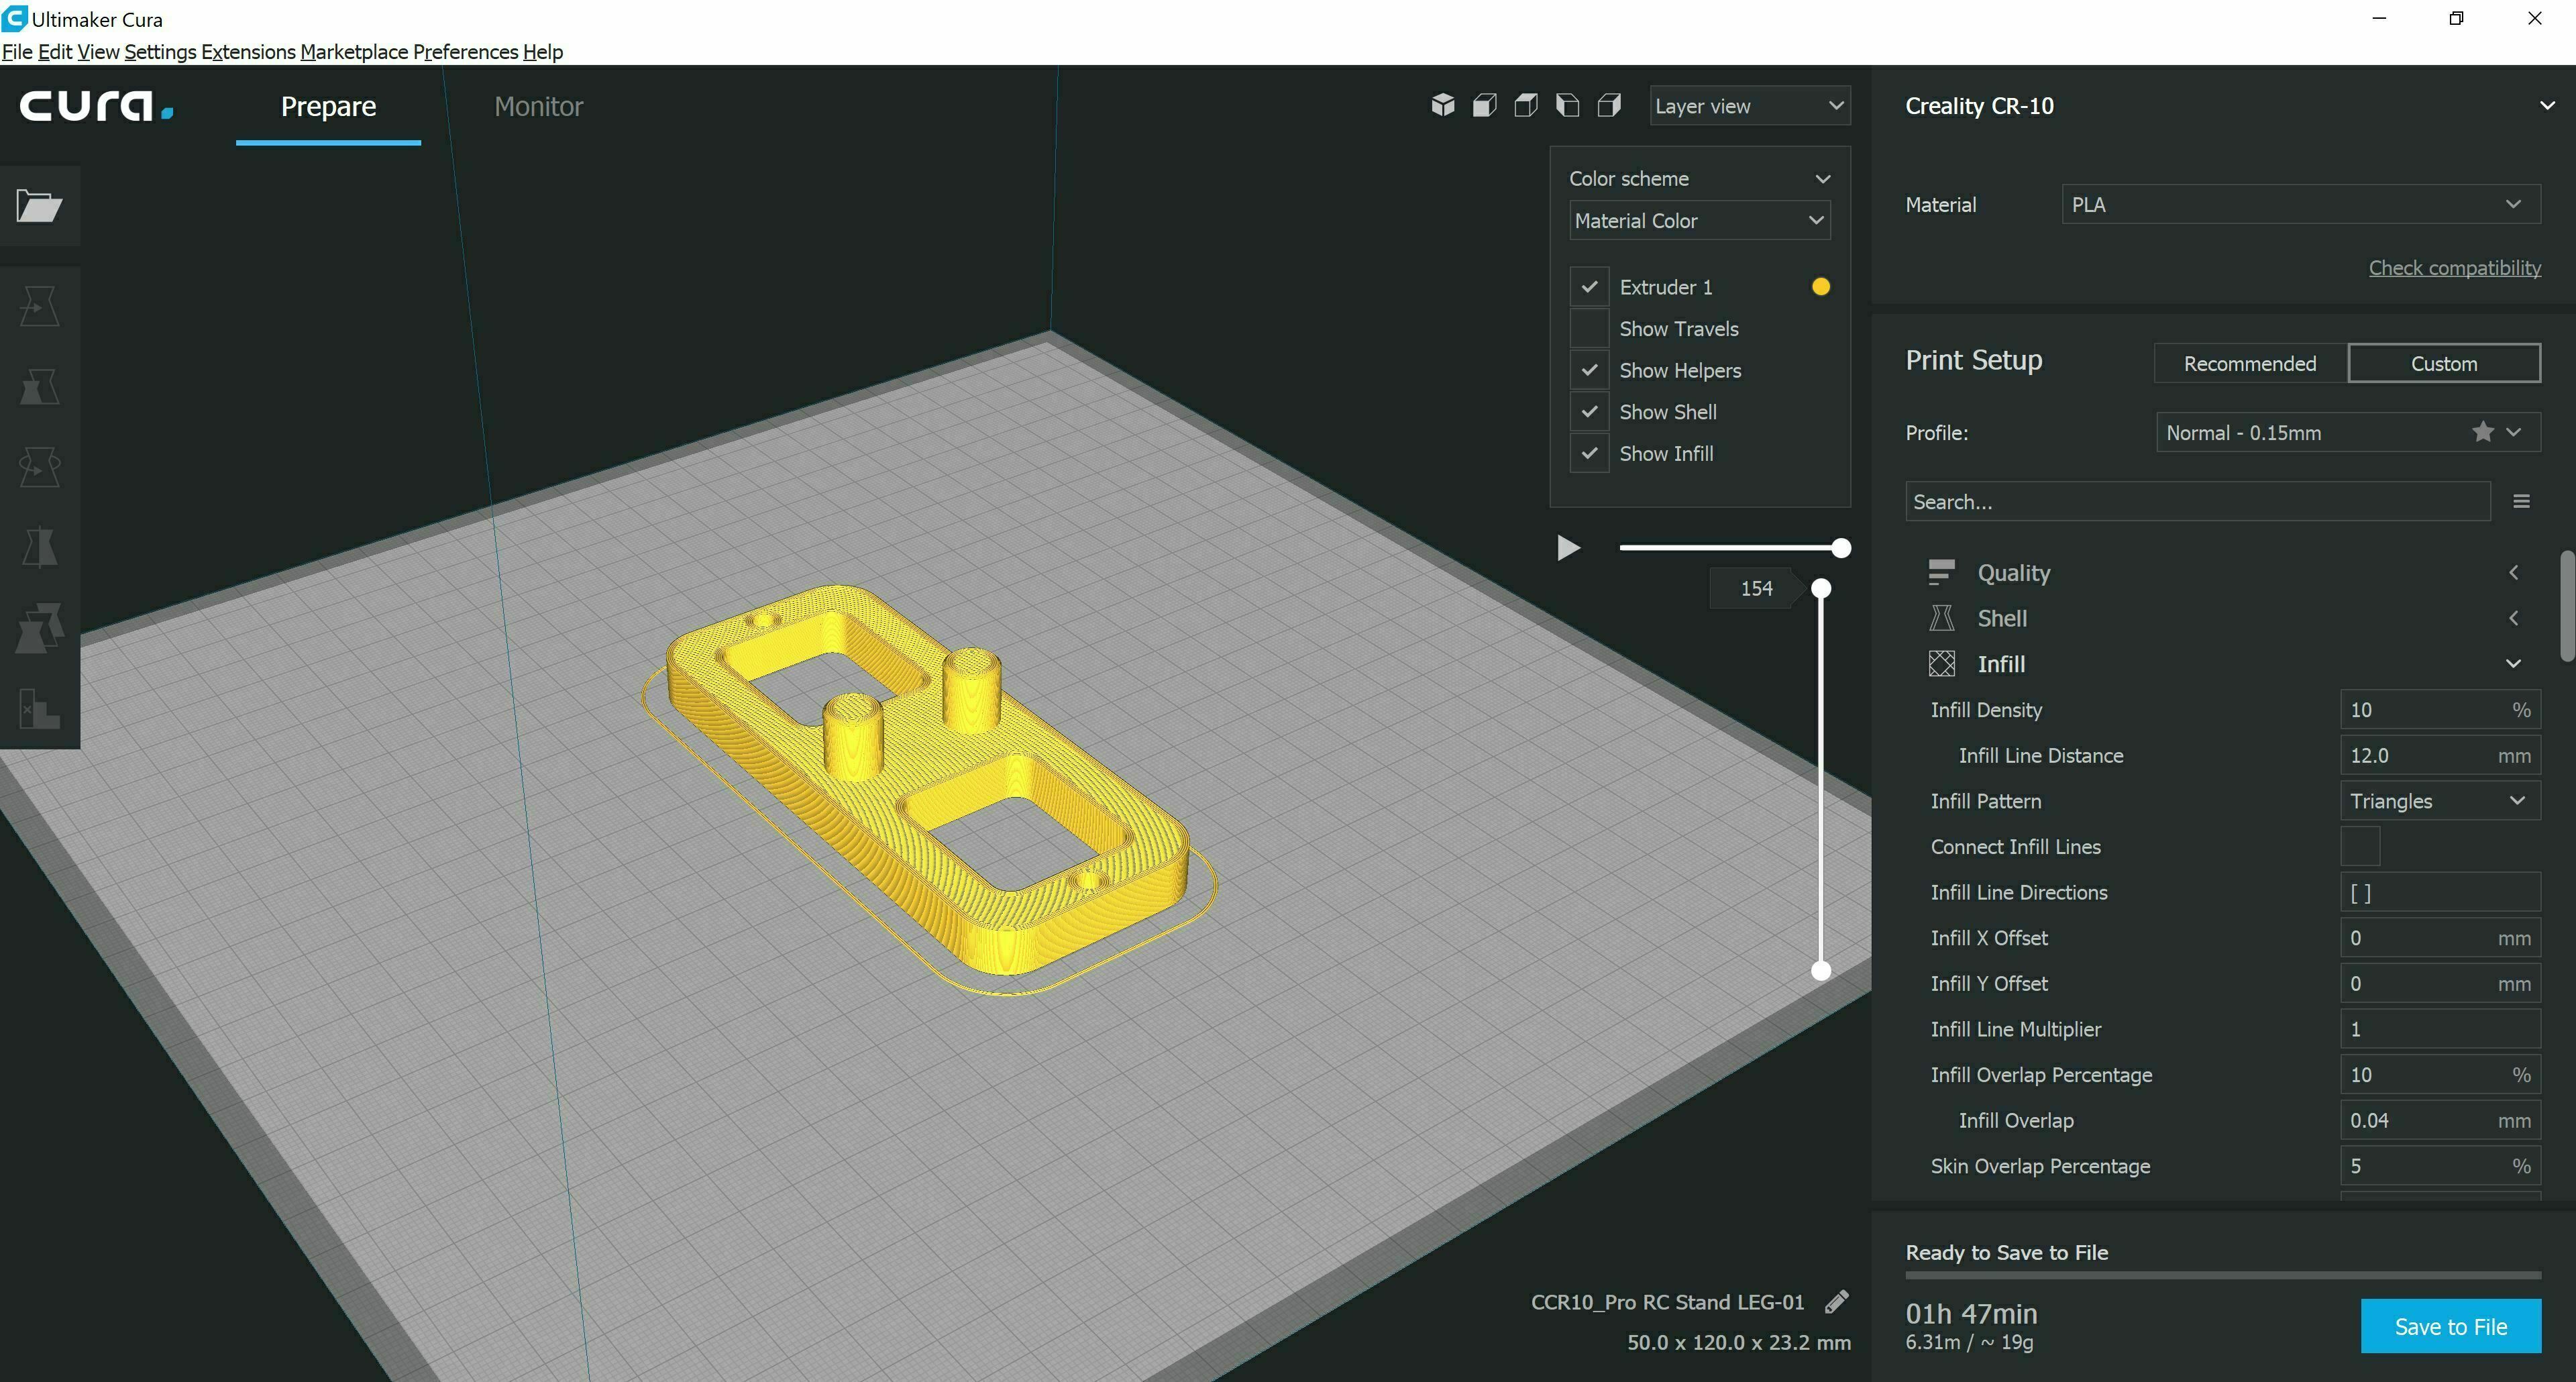Click the star icon beside the profile name
The height and width of the screenshot is (1382, 2576).
pyautogui.click(x=2482, y=432)
